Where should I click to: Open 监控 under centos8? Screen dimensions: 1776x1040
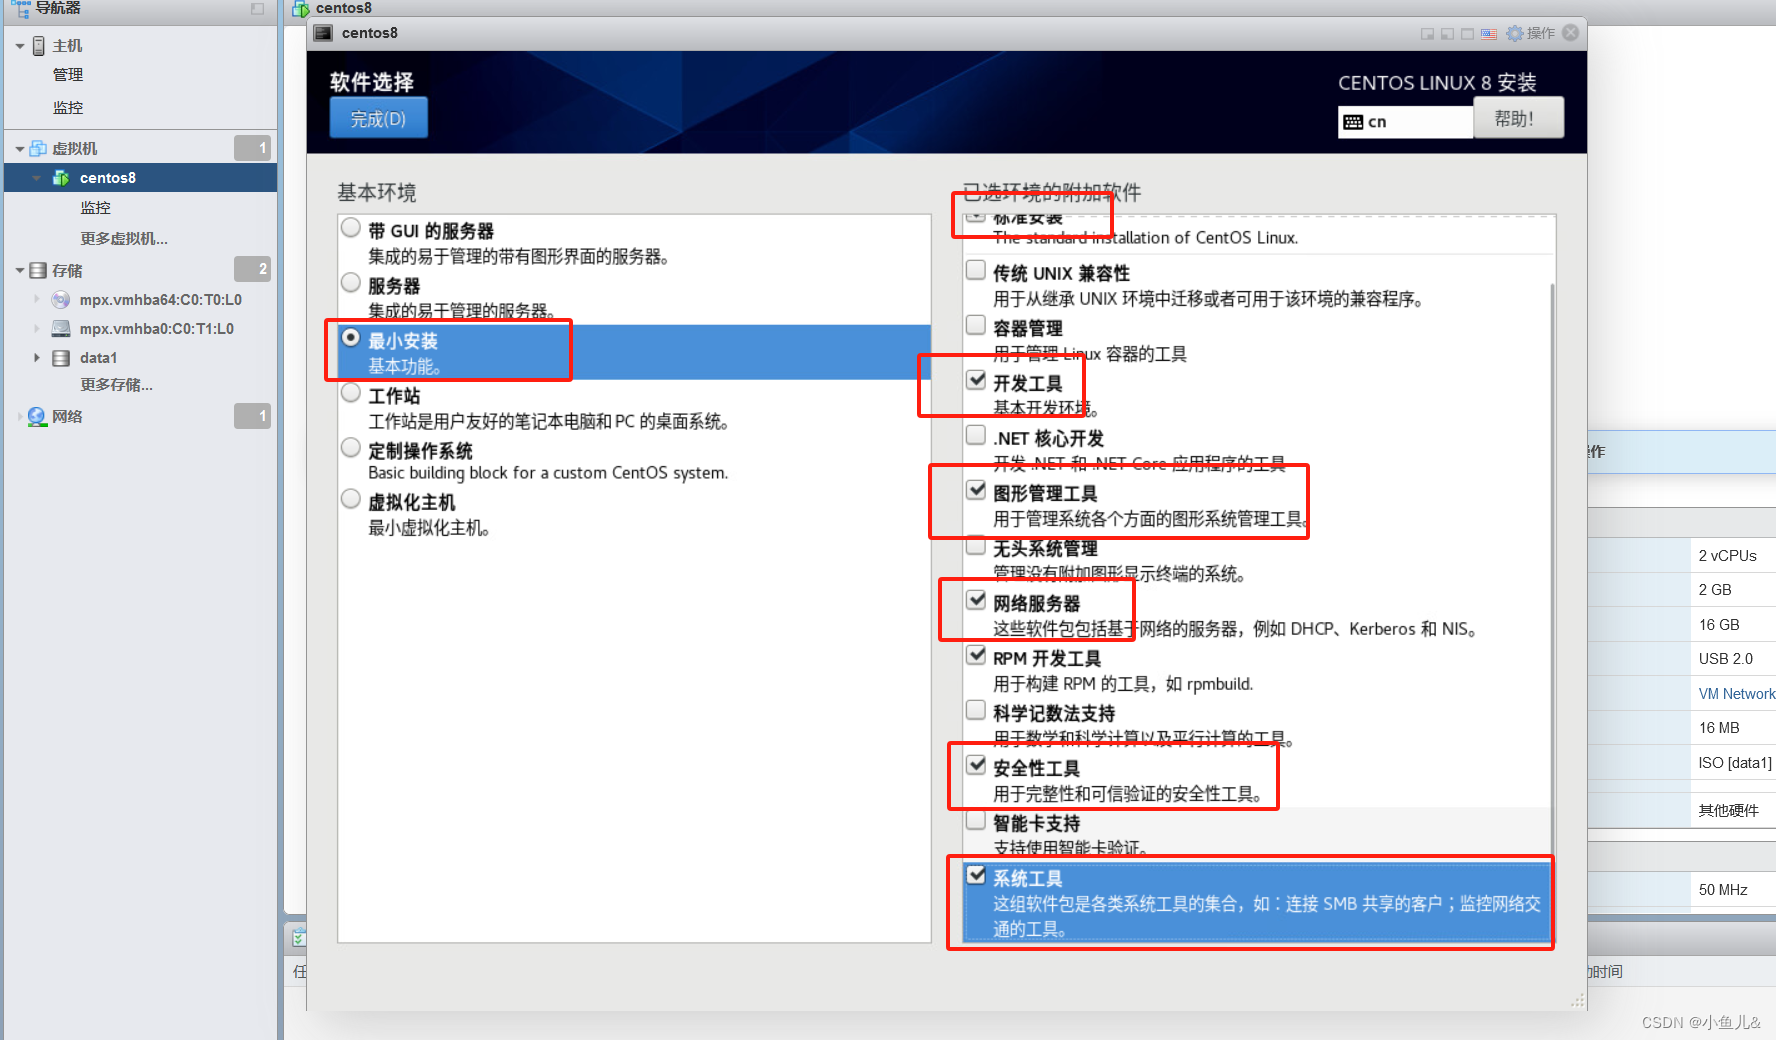(x=96, y=208)
